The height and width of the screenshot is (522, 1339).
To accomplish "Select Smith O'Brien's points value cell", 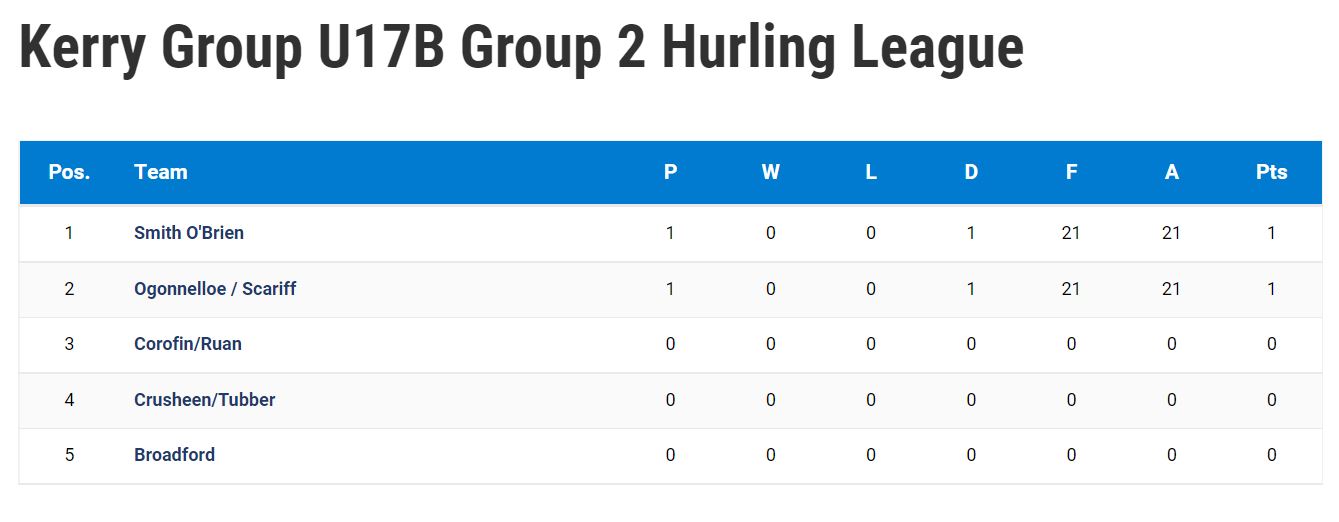I will (1271, 233).
